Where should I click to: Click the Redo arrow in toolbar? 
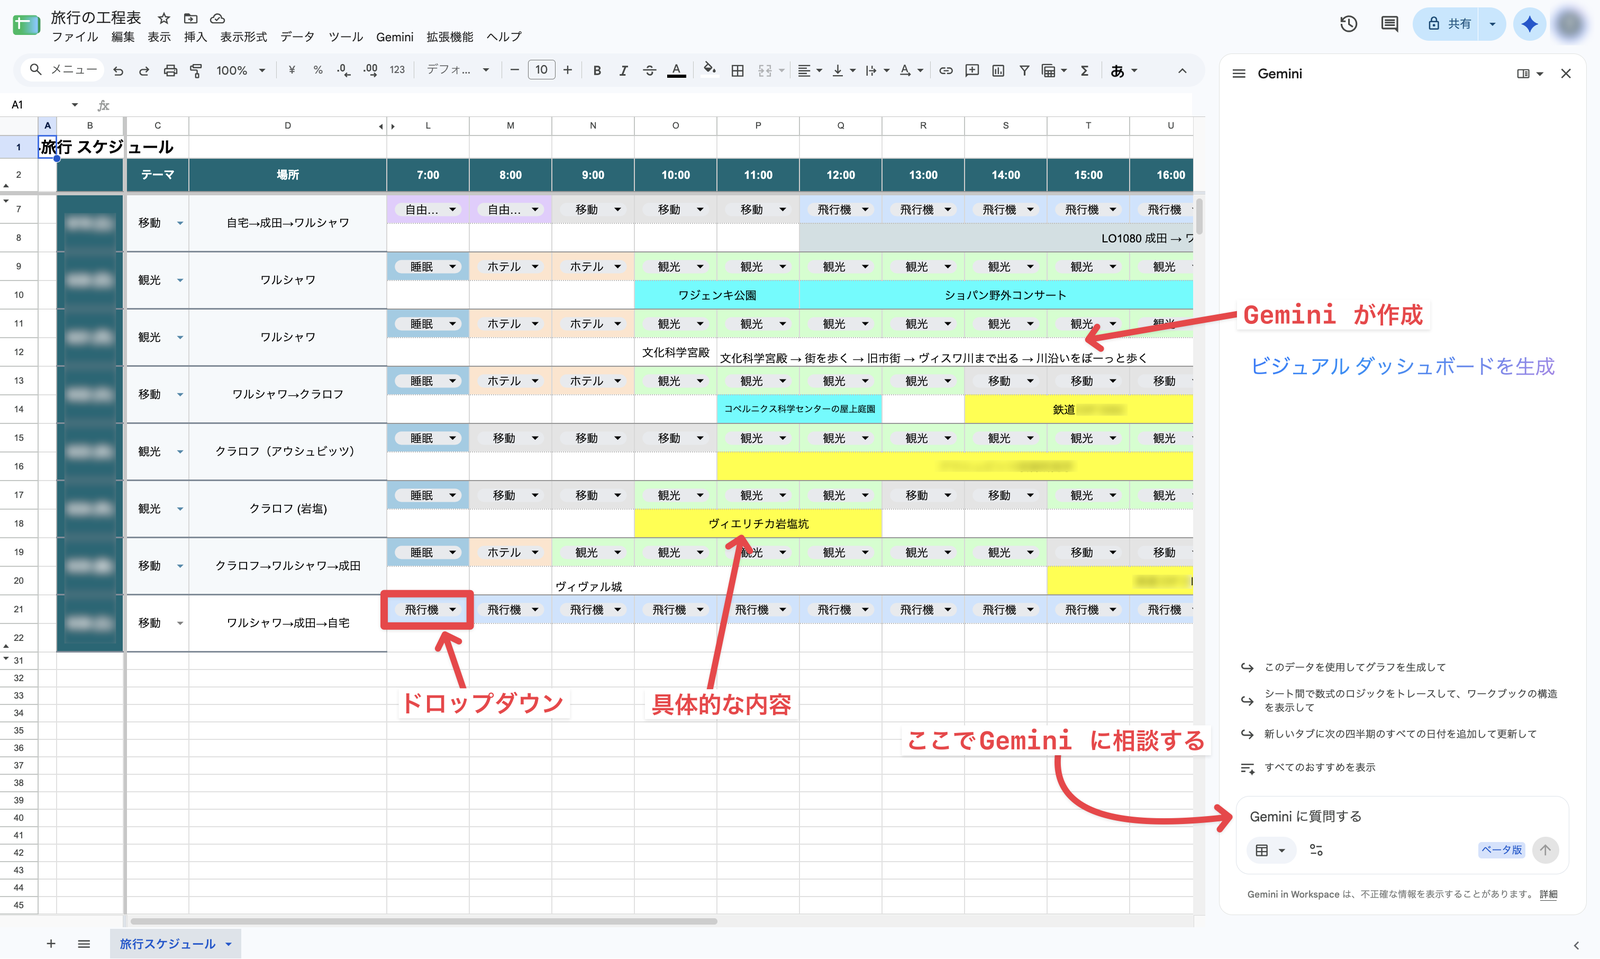pyautogui.click(x=144, y=70)
